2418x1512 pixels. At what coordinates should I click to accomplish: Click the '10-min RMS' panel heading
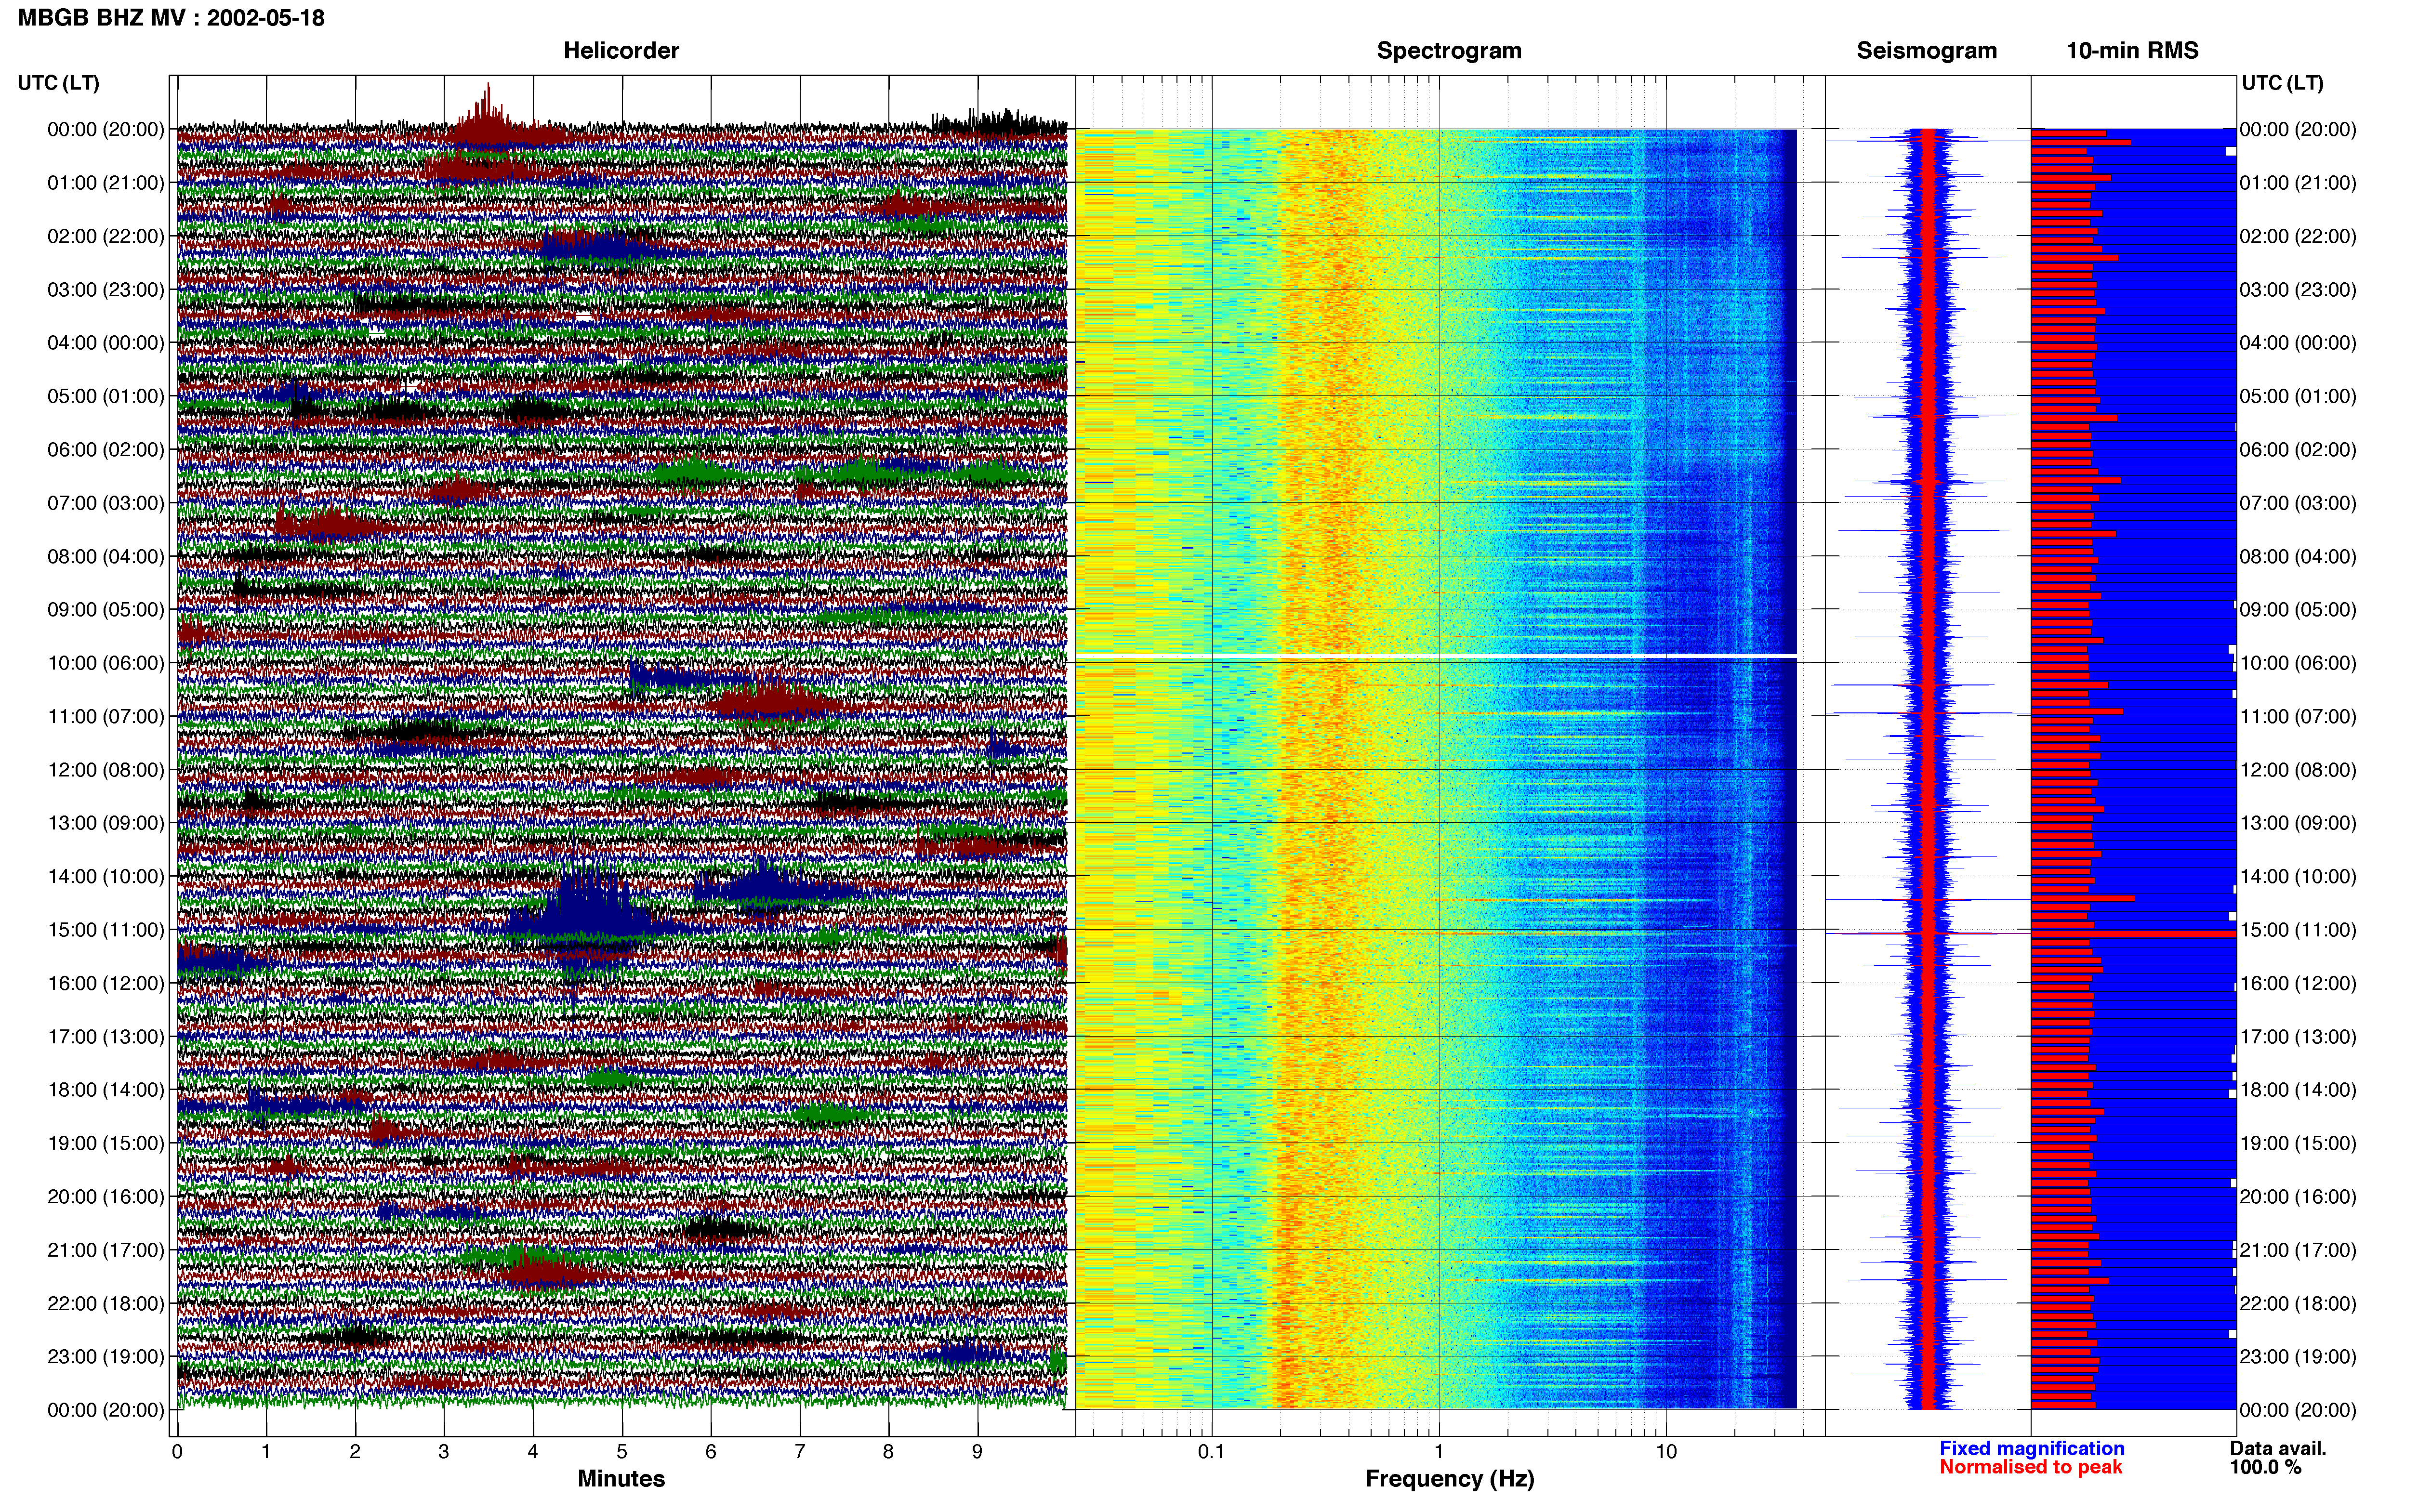[2132, 51]
